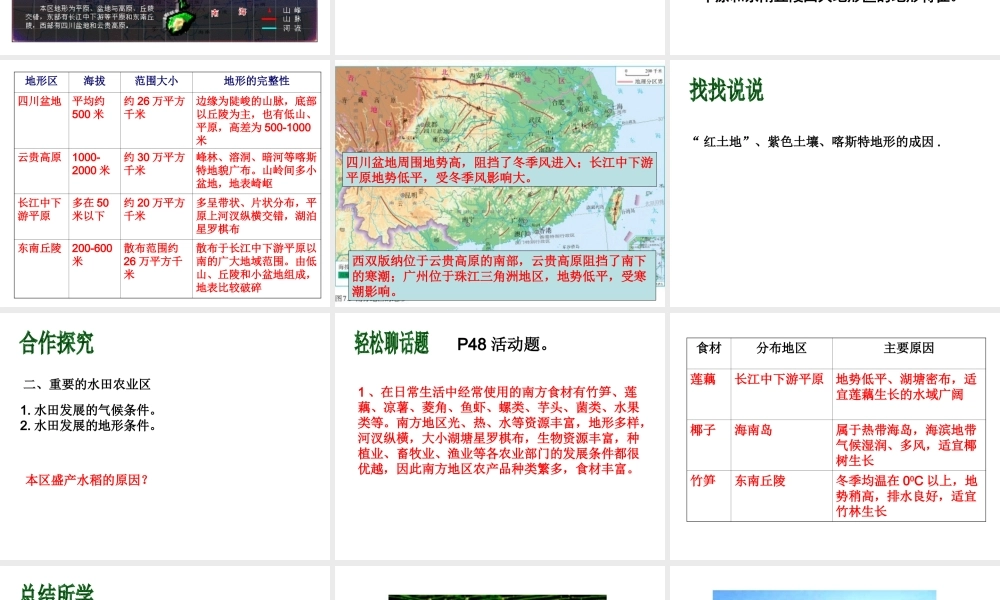The width and height of the screenshot is (1000, 600).
Task: Click the 200-600 米 elevation cell
Action: [94, 268]
